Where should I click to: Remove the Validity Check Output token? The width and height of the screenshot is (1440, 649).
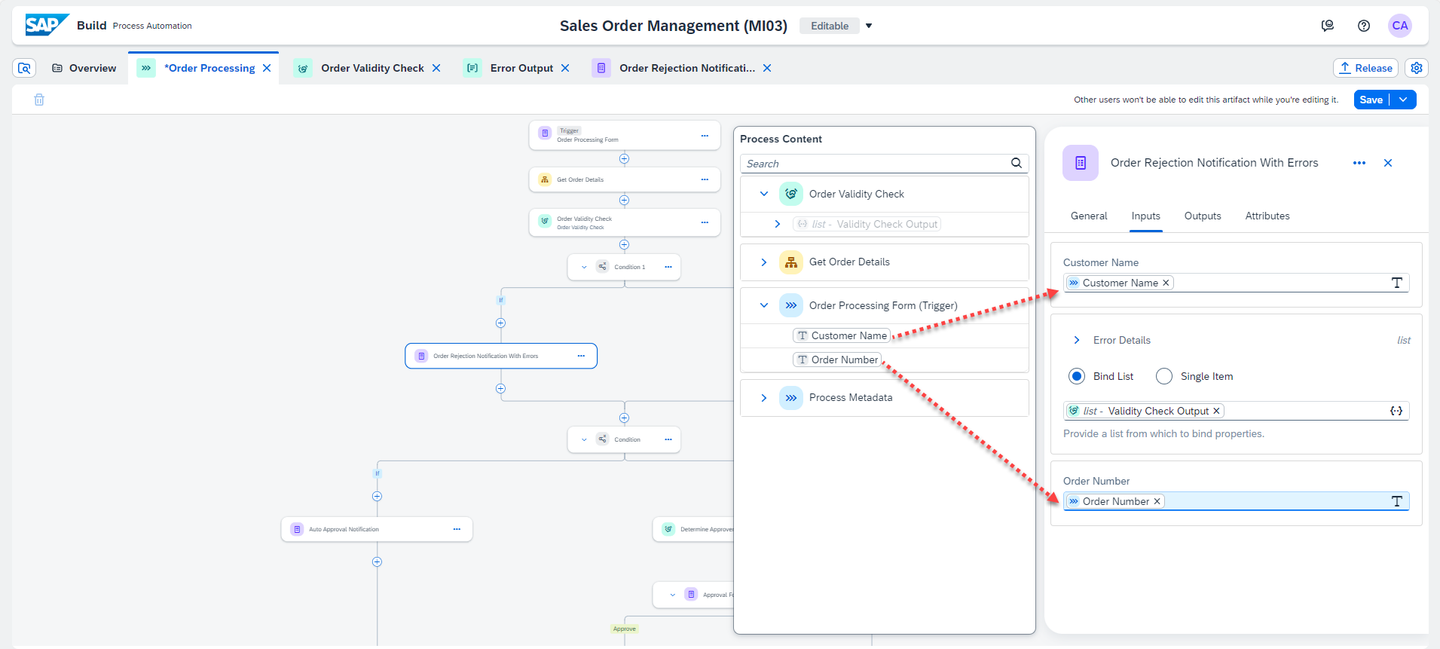coord(1217,411)
